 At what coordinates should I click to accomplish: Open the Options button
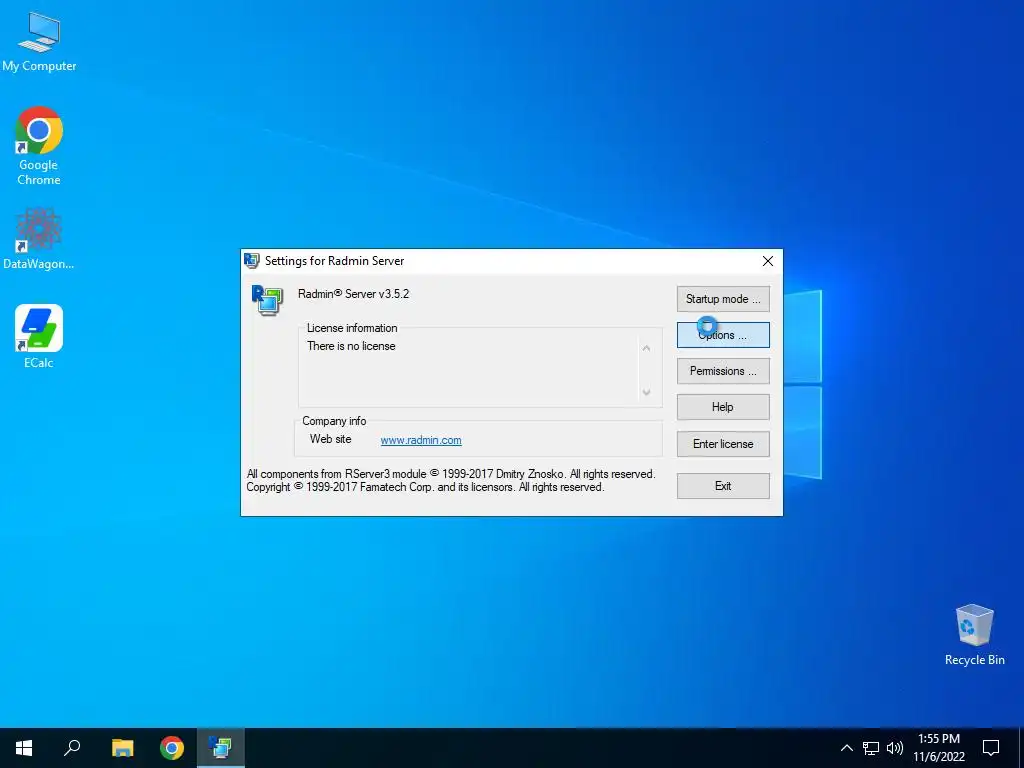coord(723,335)
